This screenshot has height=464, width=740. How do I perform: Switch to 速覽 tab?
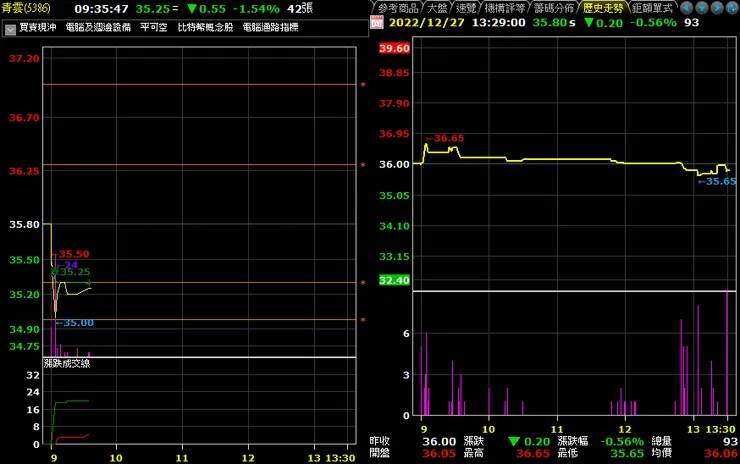pos(466,8)
